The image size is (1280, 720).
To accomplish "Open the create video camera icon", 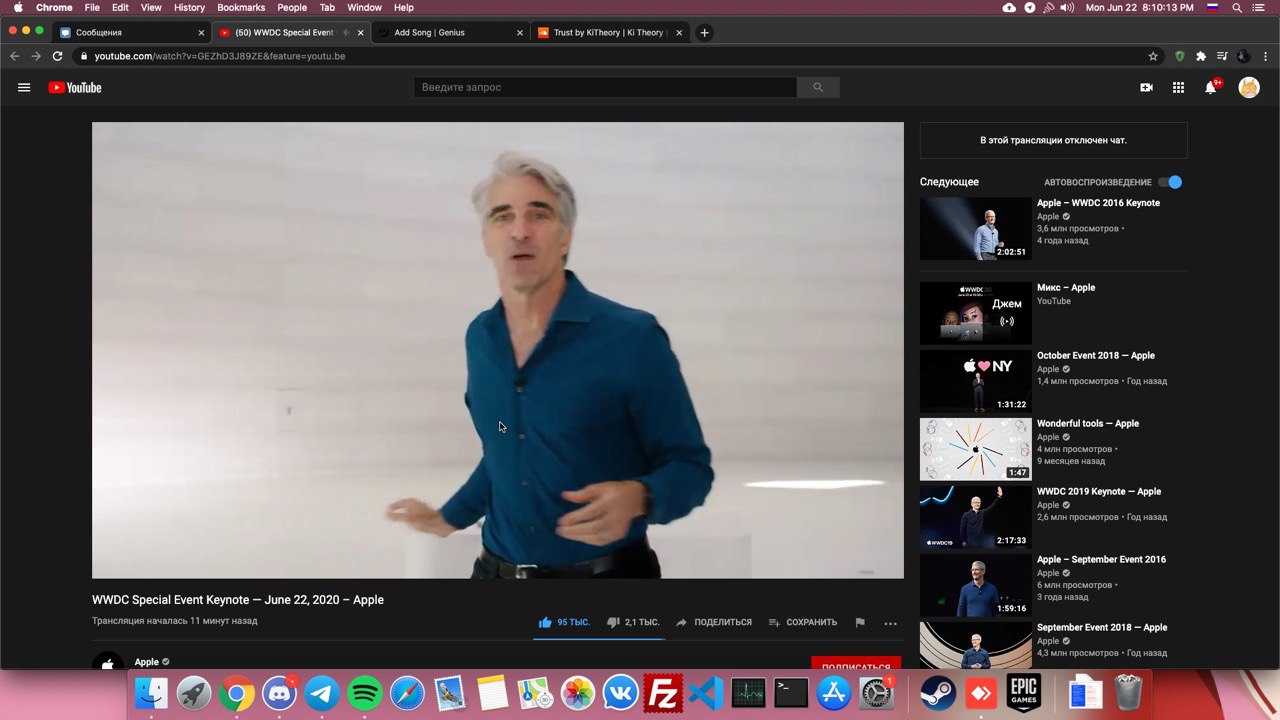I will [x=1146, y=87].
